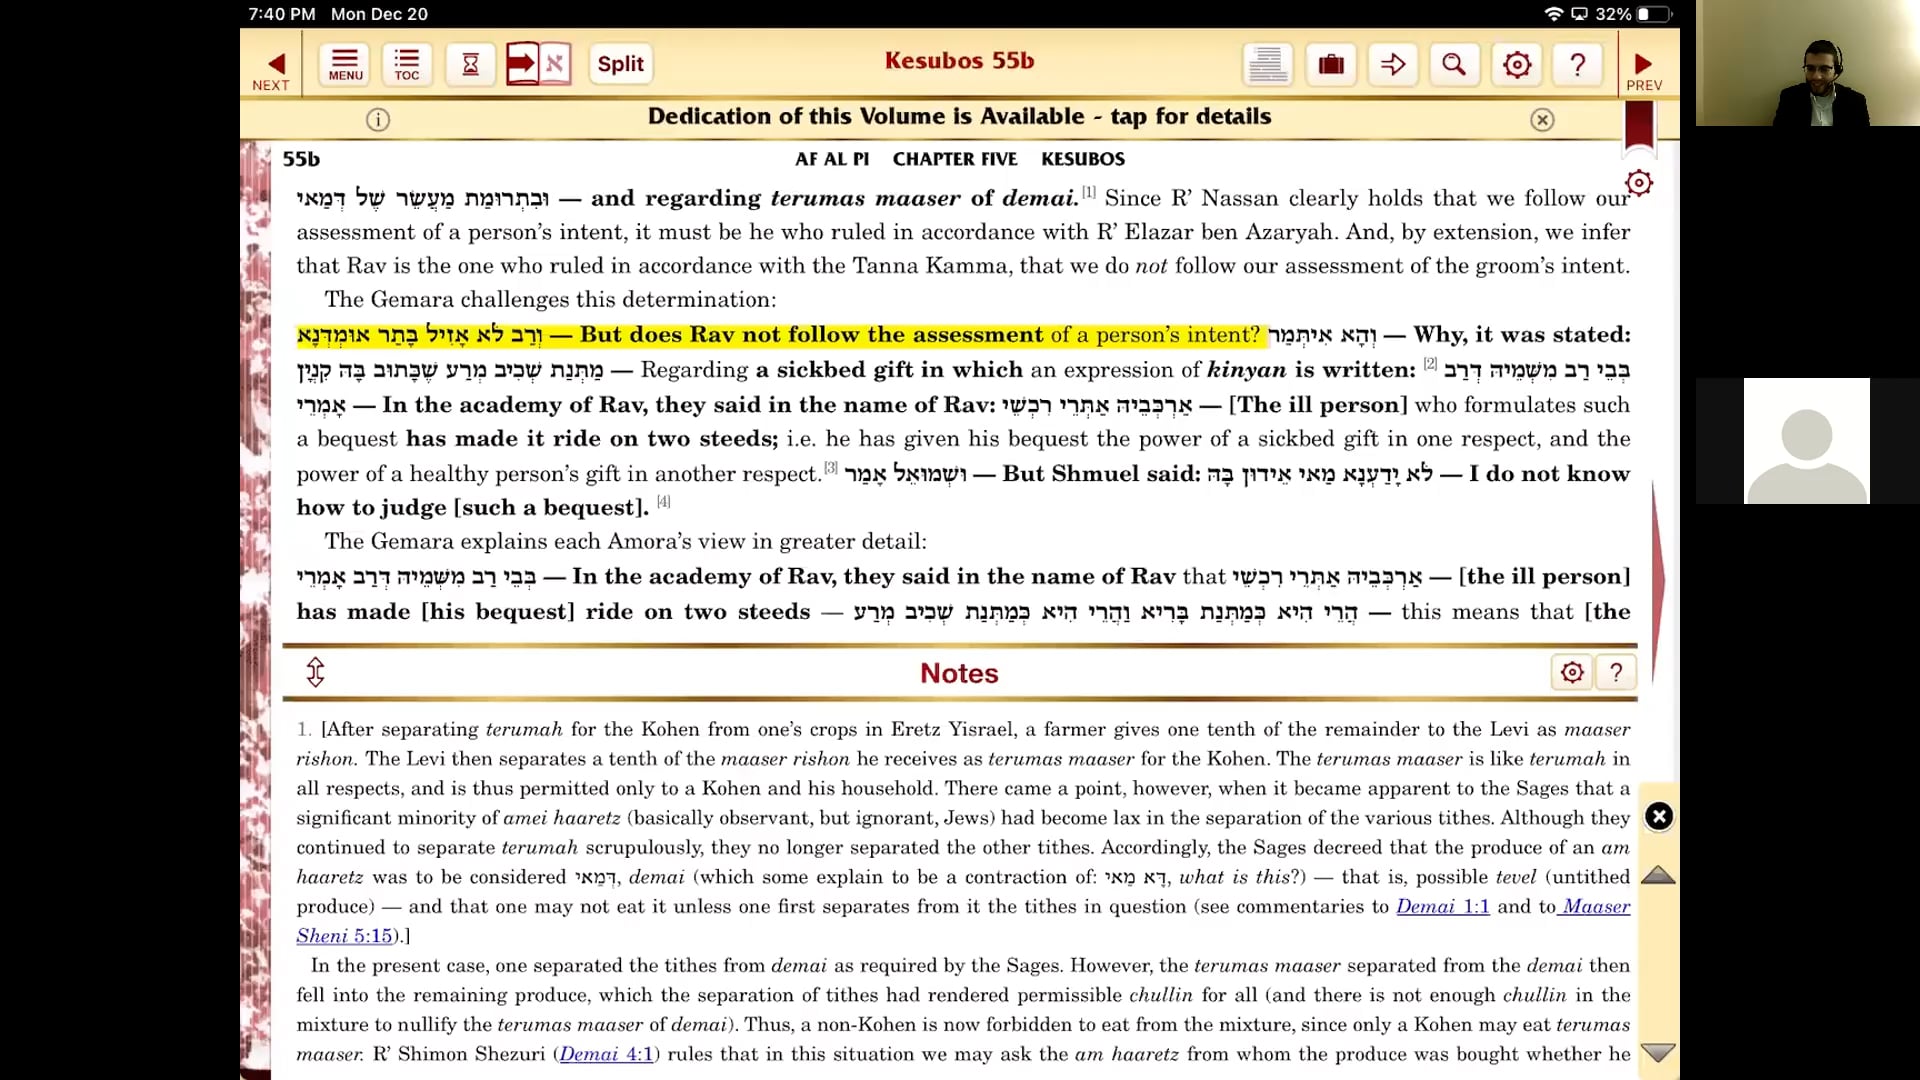Open search with the magnifier icon

coord(1454,64)
